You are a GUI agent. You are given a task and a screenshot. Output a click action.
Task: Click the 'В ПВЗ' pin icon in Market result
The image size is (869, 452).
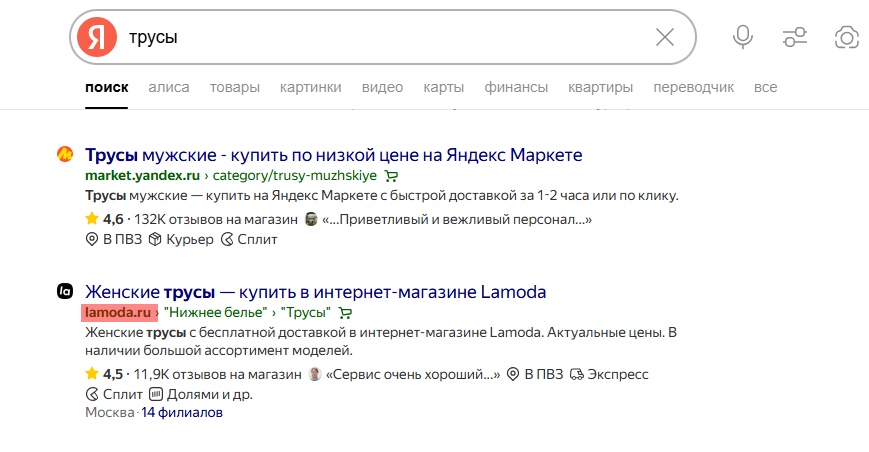pos(91,239)
